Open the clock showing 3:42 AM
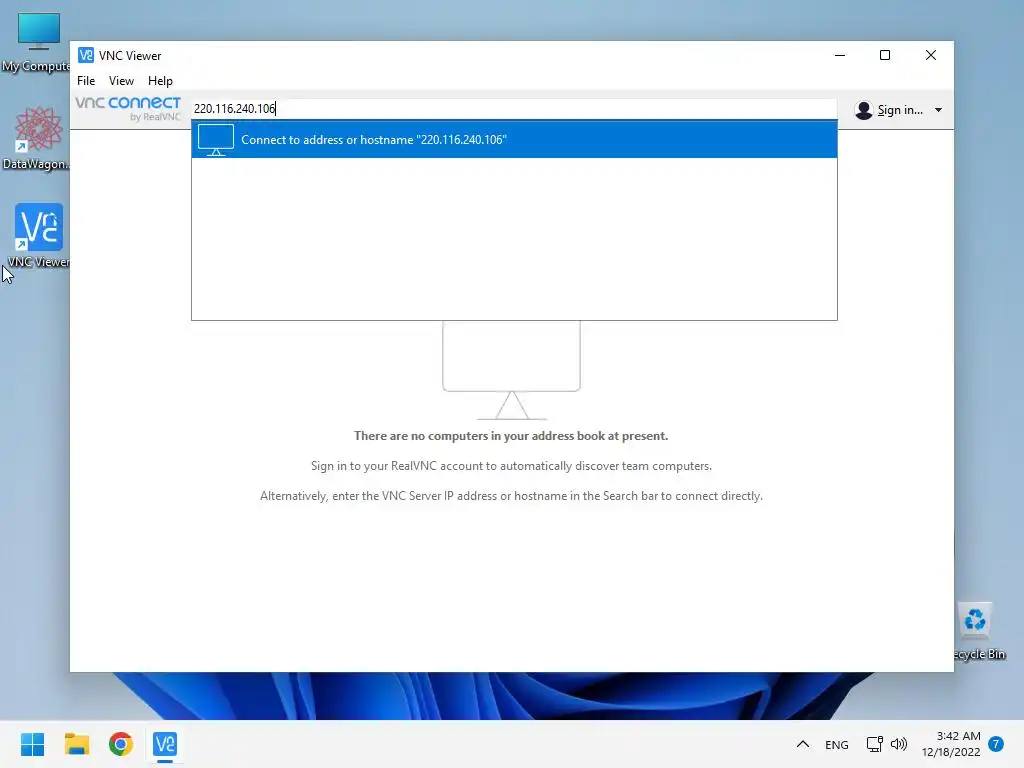The image size is (1024, 768). click(x=951, y=744)
